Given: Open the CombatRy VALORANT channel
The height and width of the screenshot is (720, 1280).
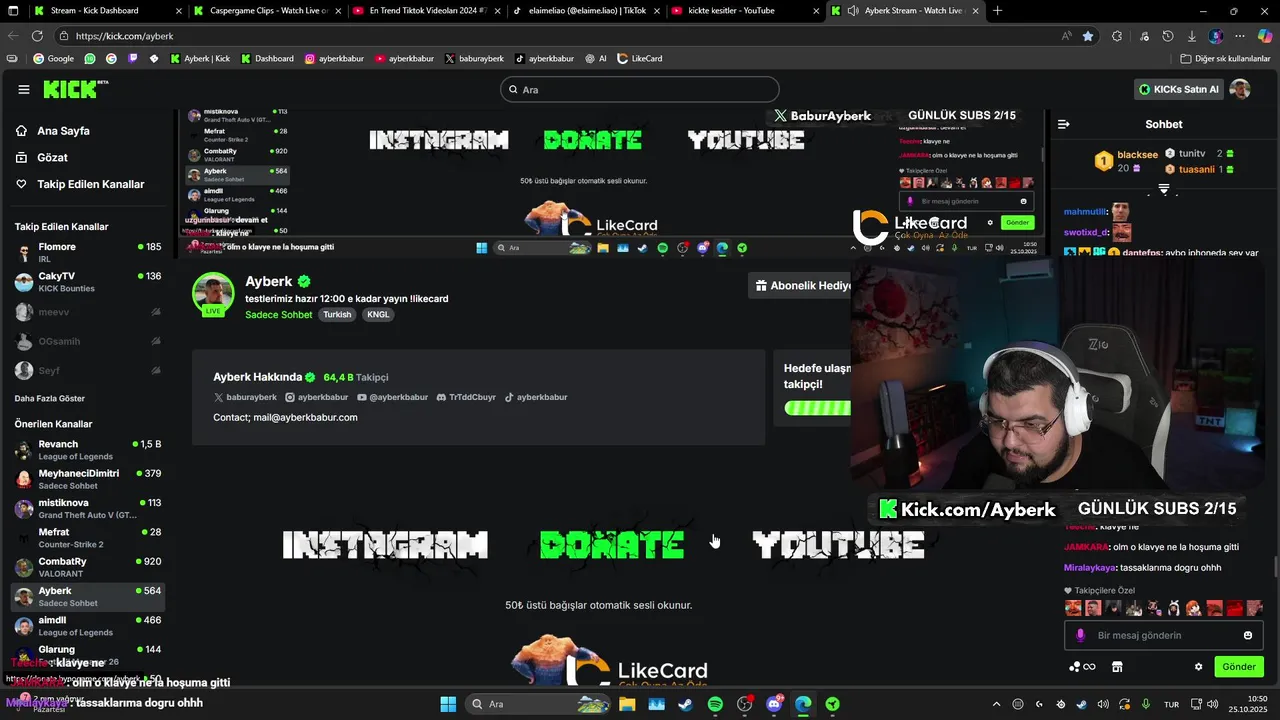Looking at the screenshot, I should 88,568.
